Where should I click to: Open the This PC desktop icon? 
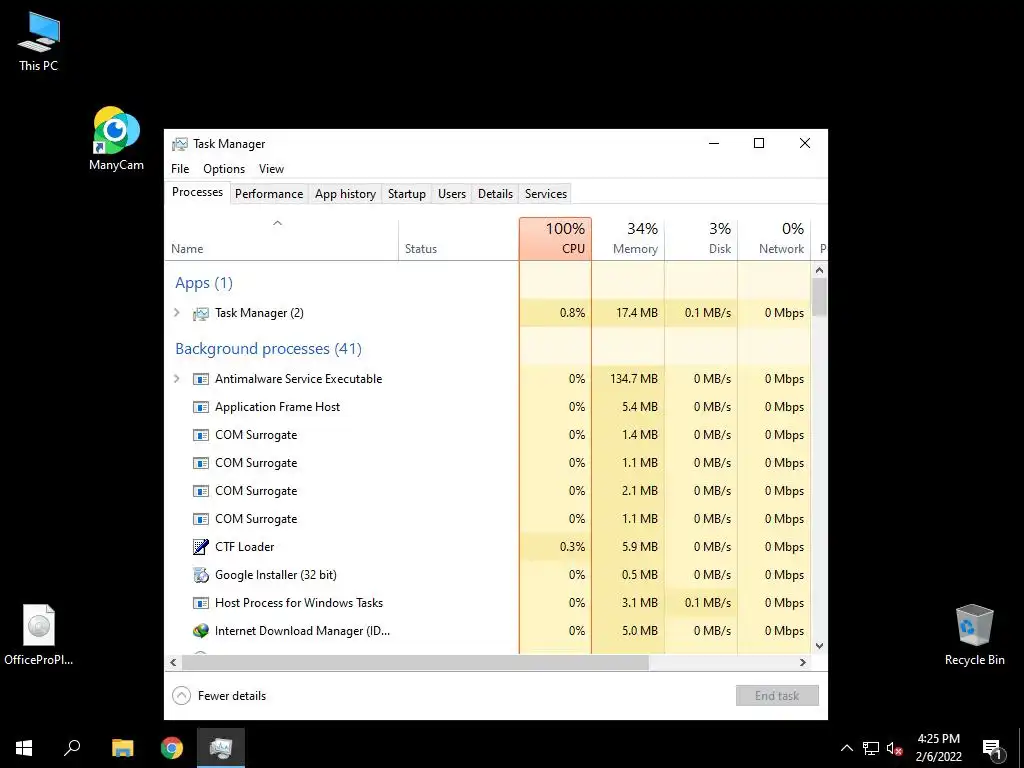tap(39, 40)
